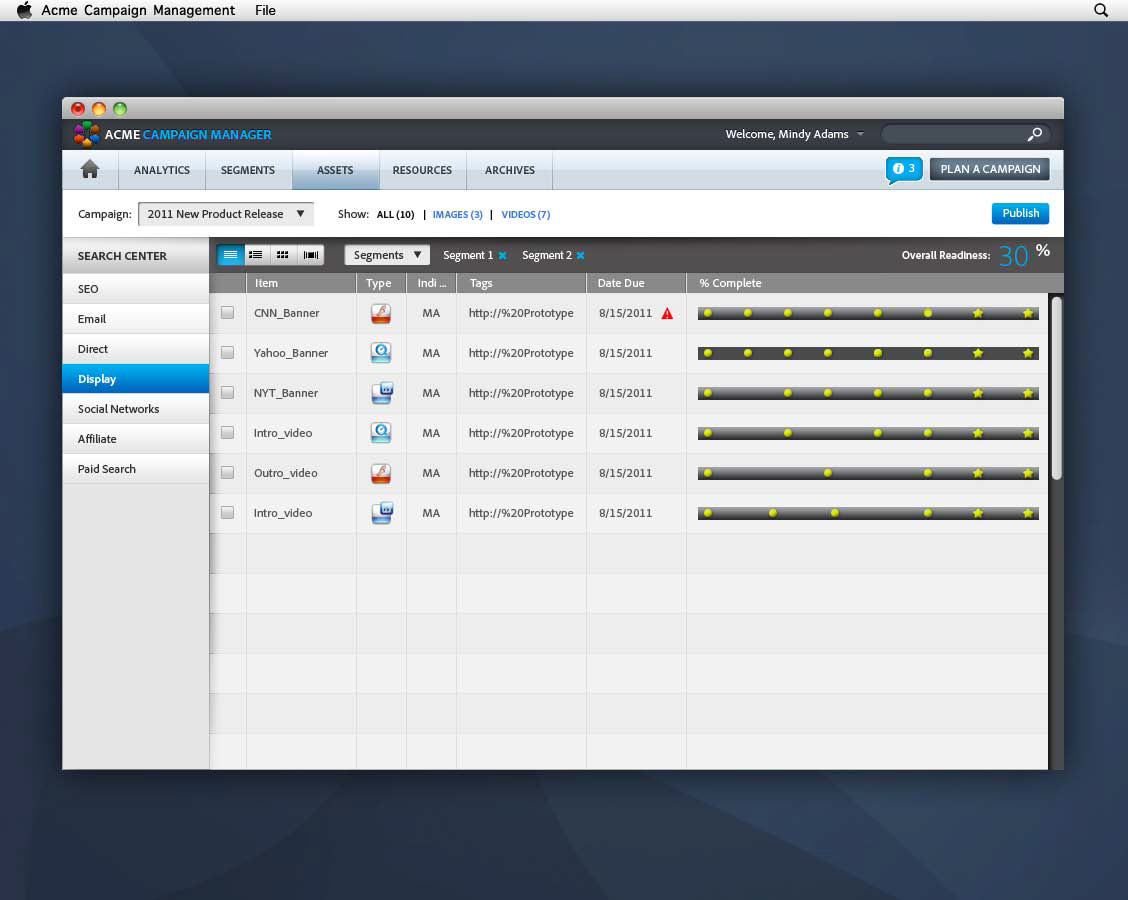
Task: Switch to filmstrip view icon
Action: pyautogui.click(x=311, y=255)
